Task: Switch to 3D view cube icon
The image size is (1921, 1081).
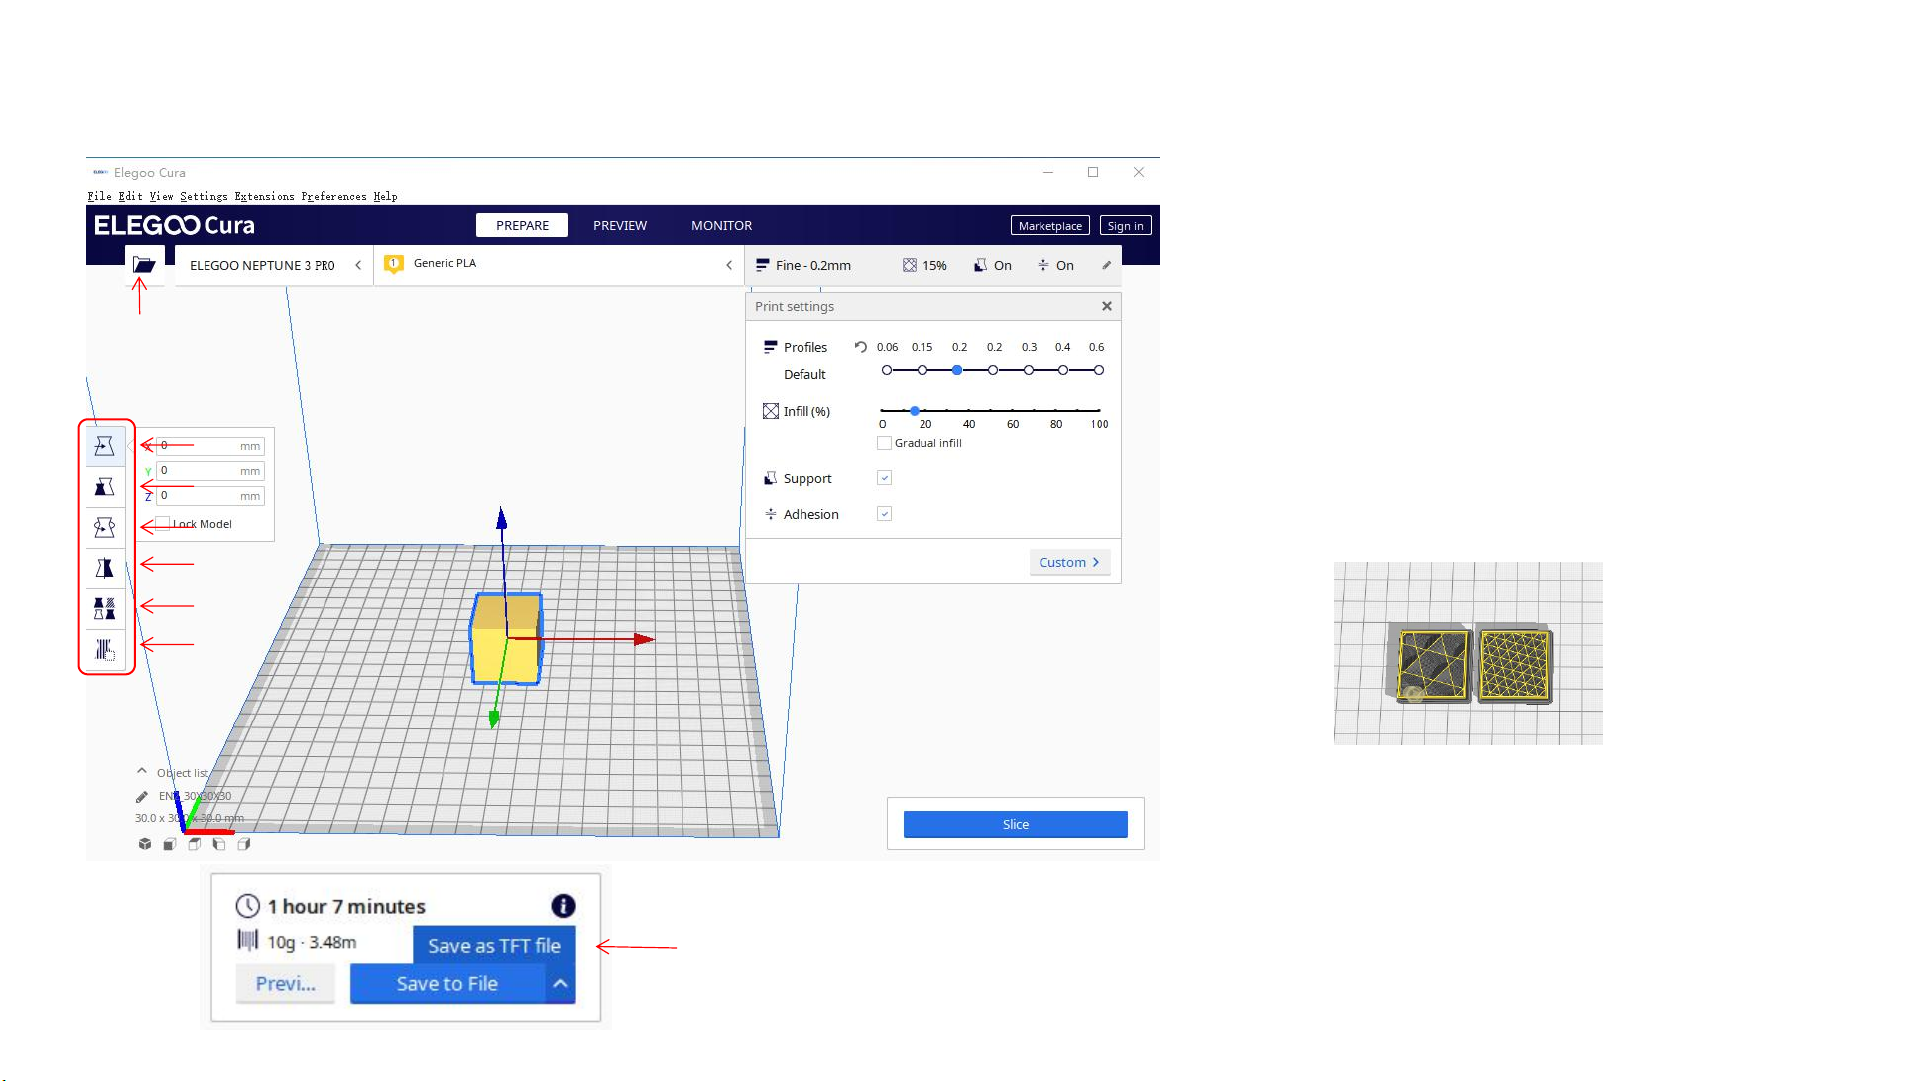Action: pos(145,844)
